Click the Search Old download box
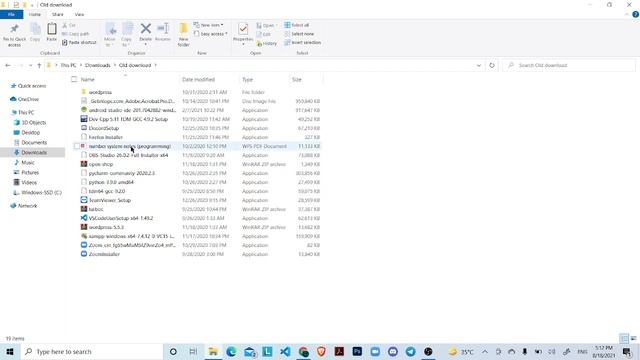640x360 pixels. [570, 65]
